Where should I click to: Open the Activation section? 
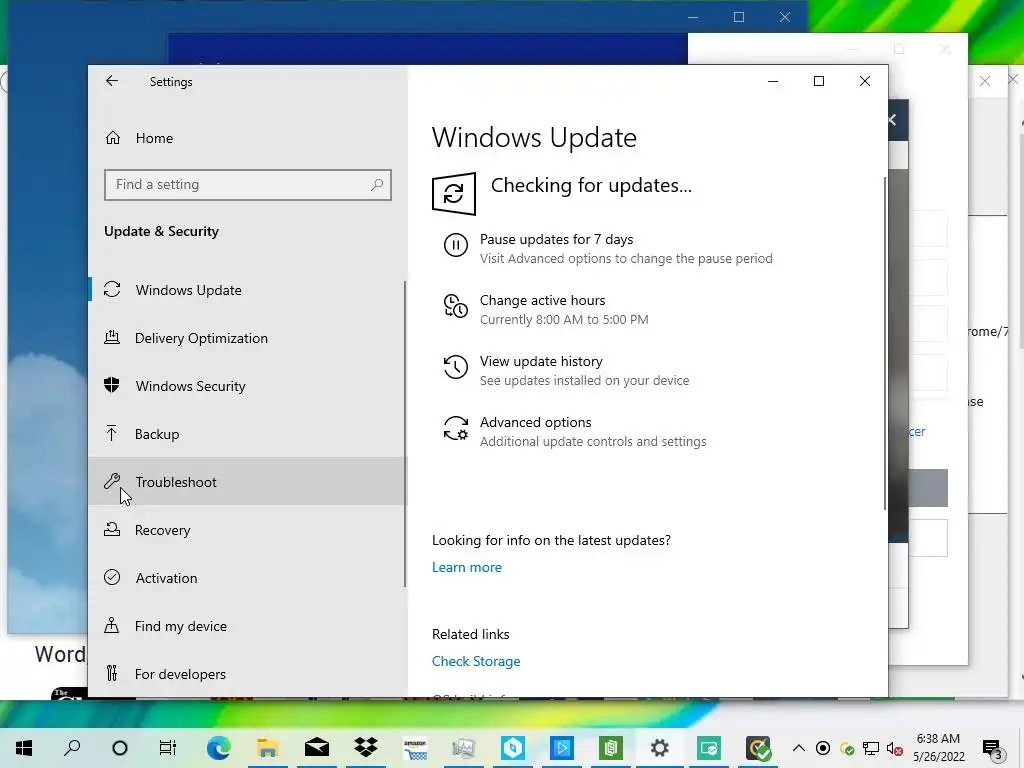click(247, 578)
